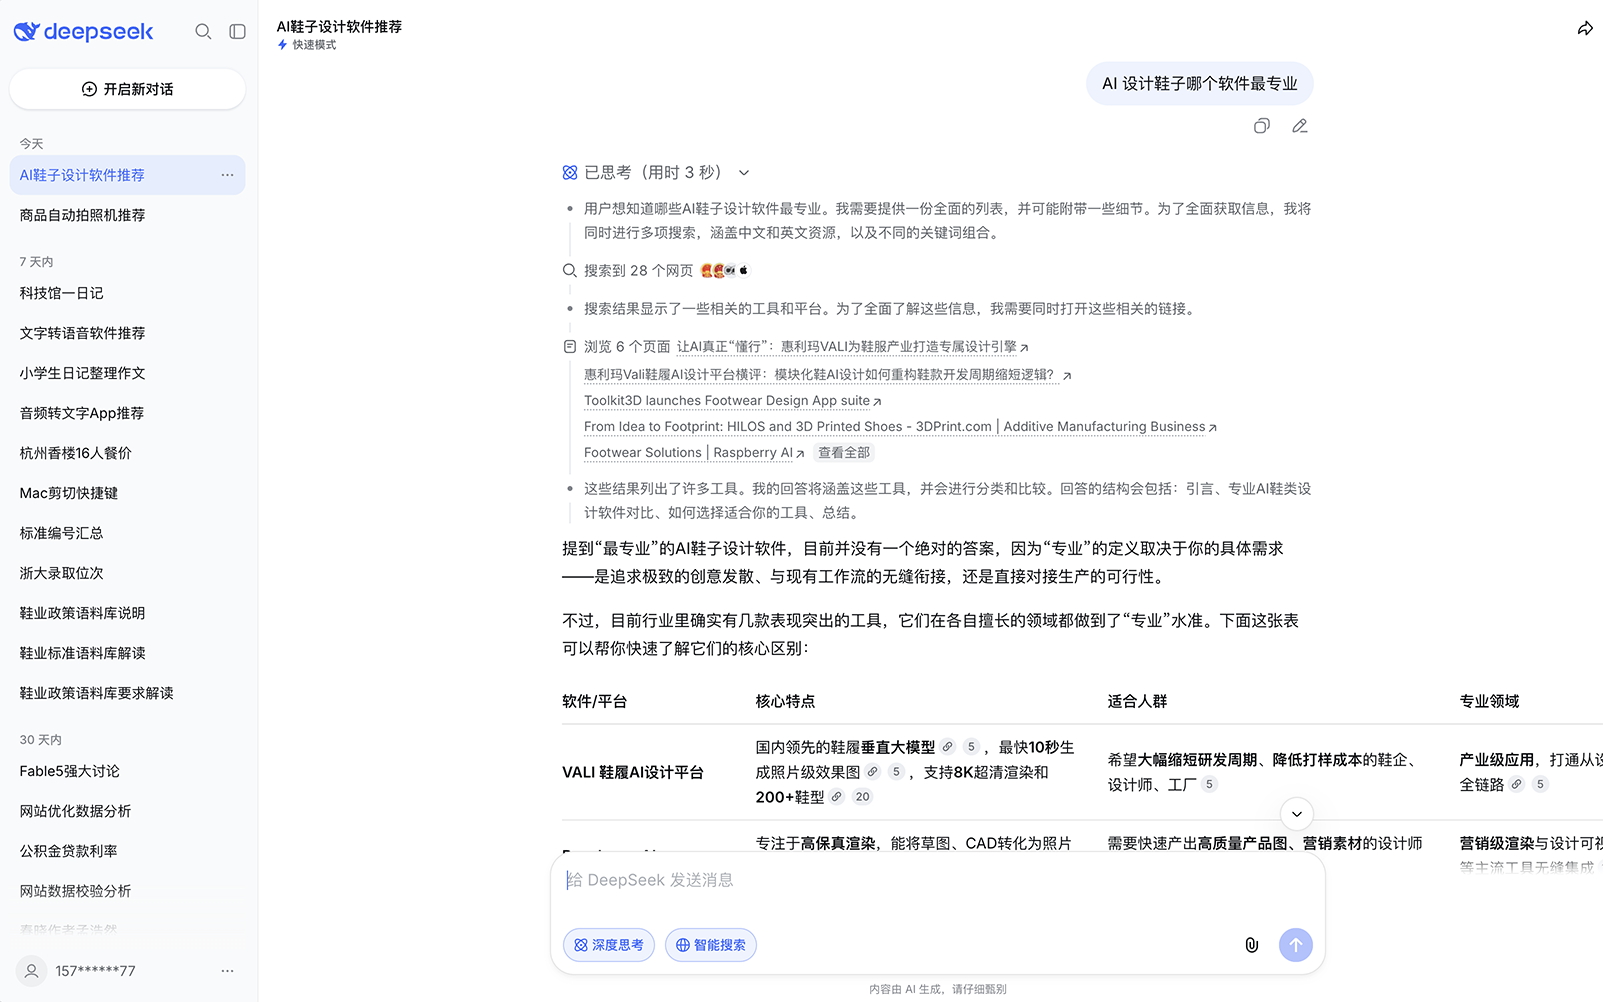This screenshot has width=1603, height=1002.
Task: Click the 157******77 account name
Action: (x=95, y=971)
